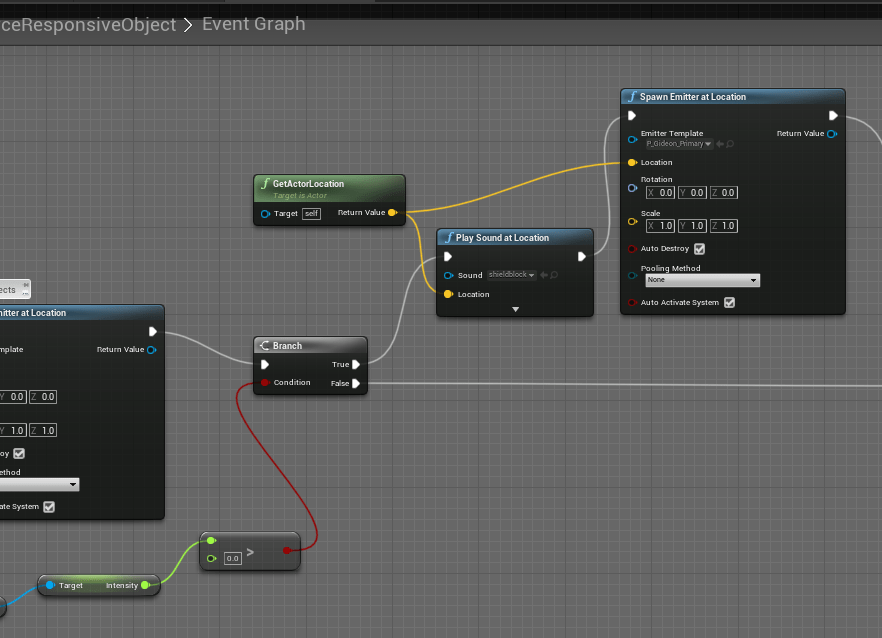Click the Branch node False output pin
882x638 pixels.
point(356,383)
